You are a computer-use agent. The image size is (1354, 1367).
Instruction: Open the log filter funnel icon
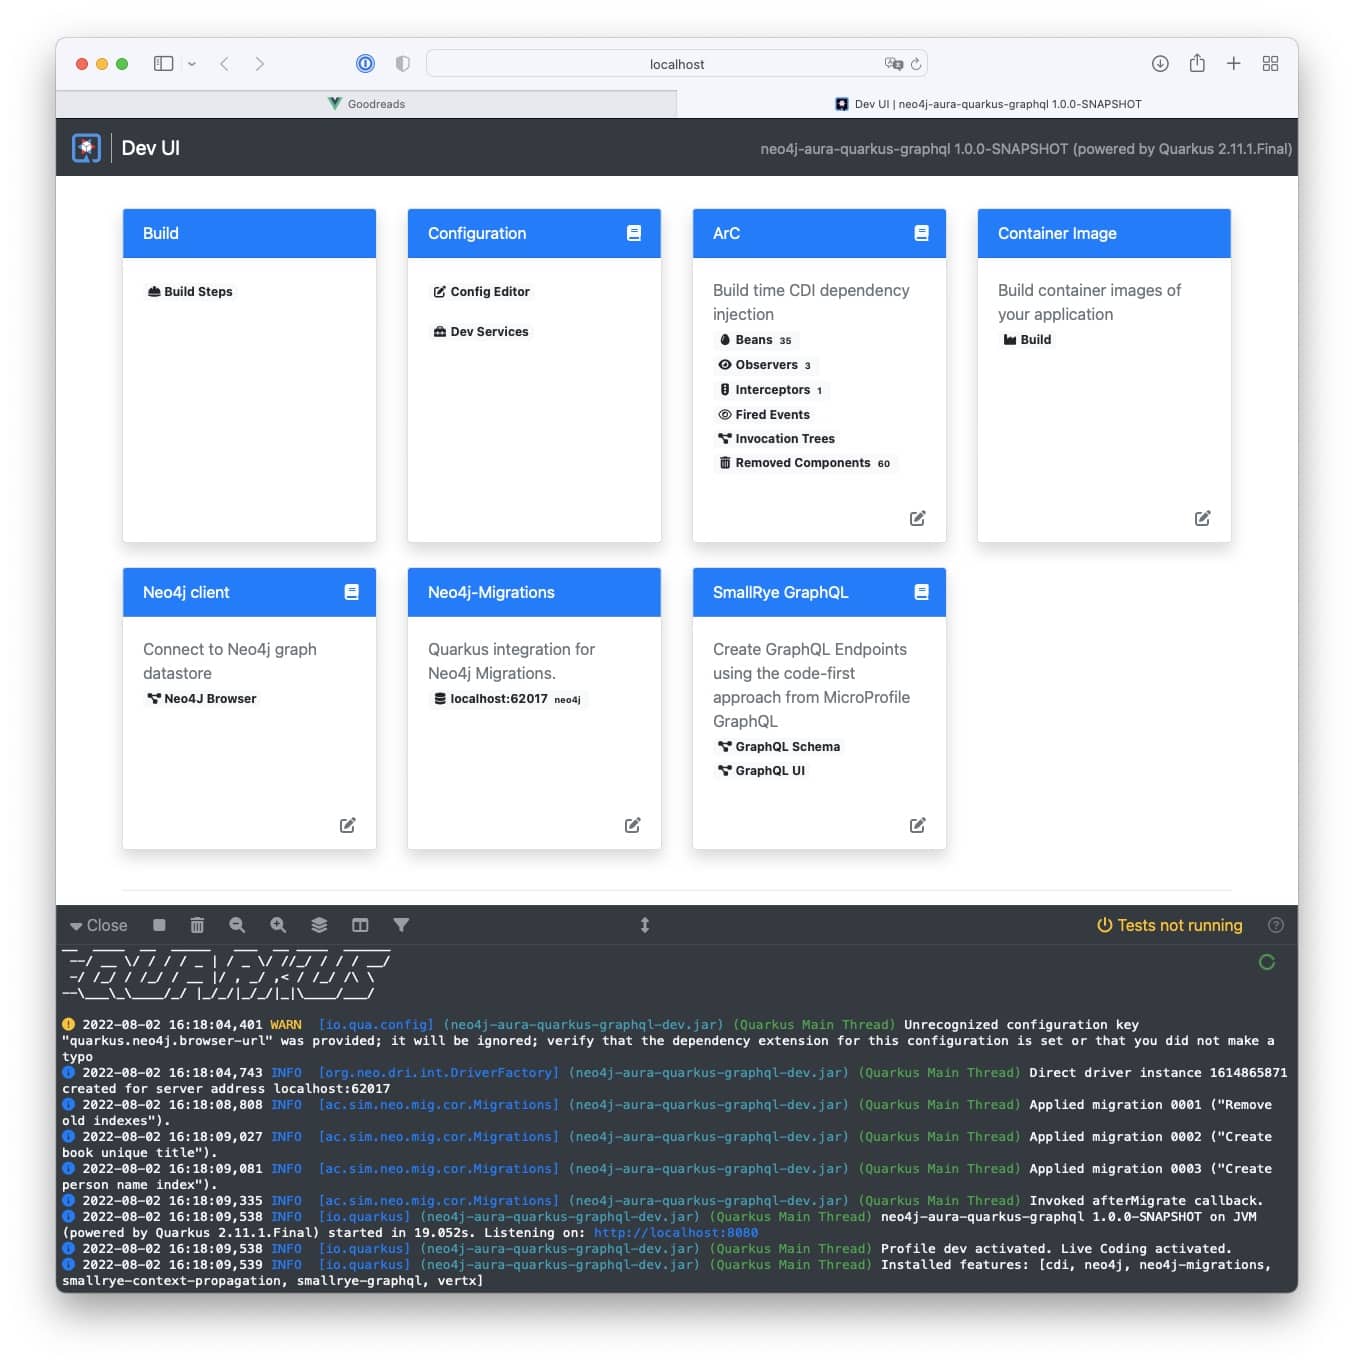401,925
